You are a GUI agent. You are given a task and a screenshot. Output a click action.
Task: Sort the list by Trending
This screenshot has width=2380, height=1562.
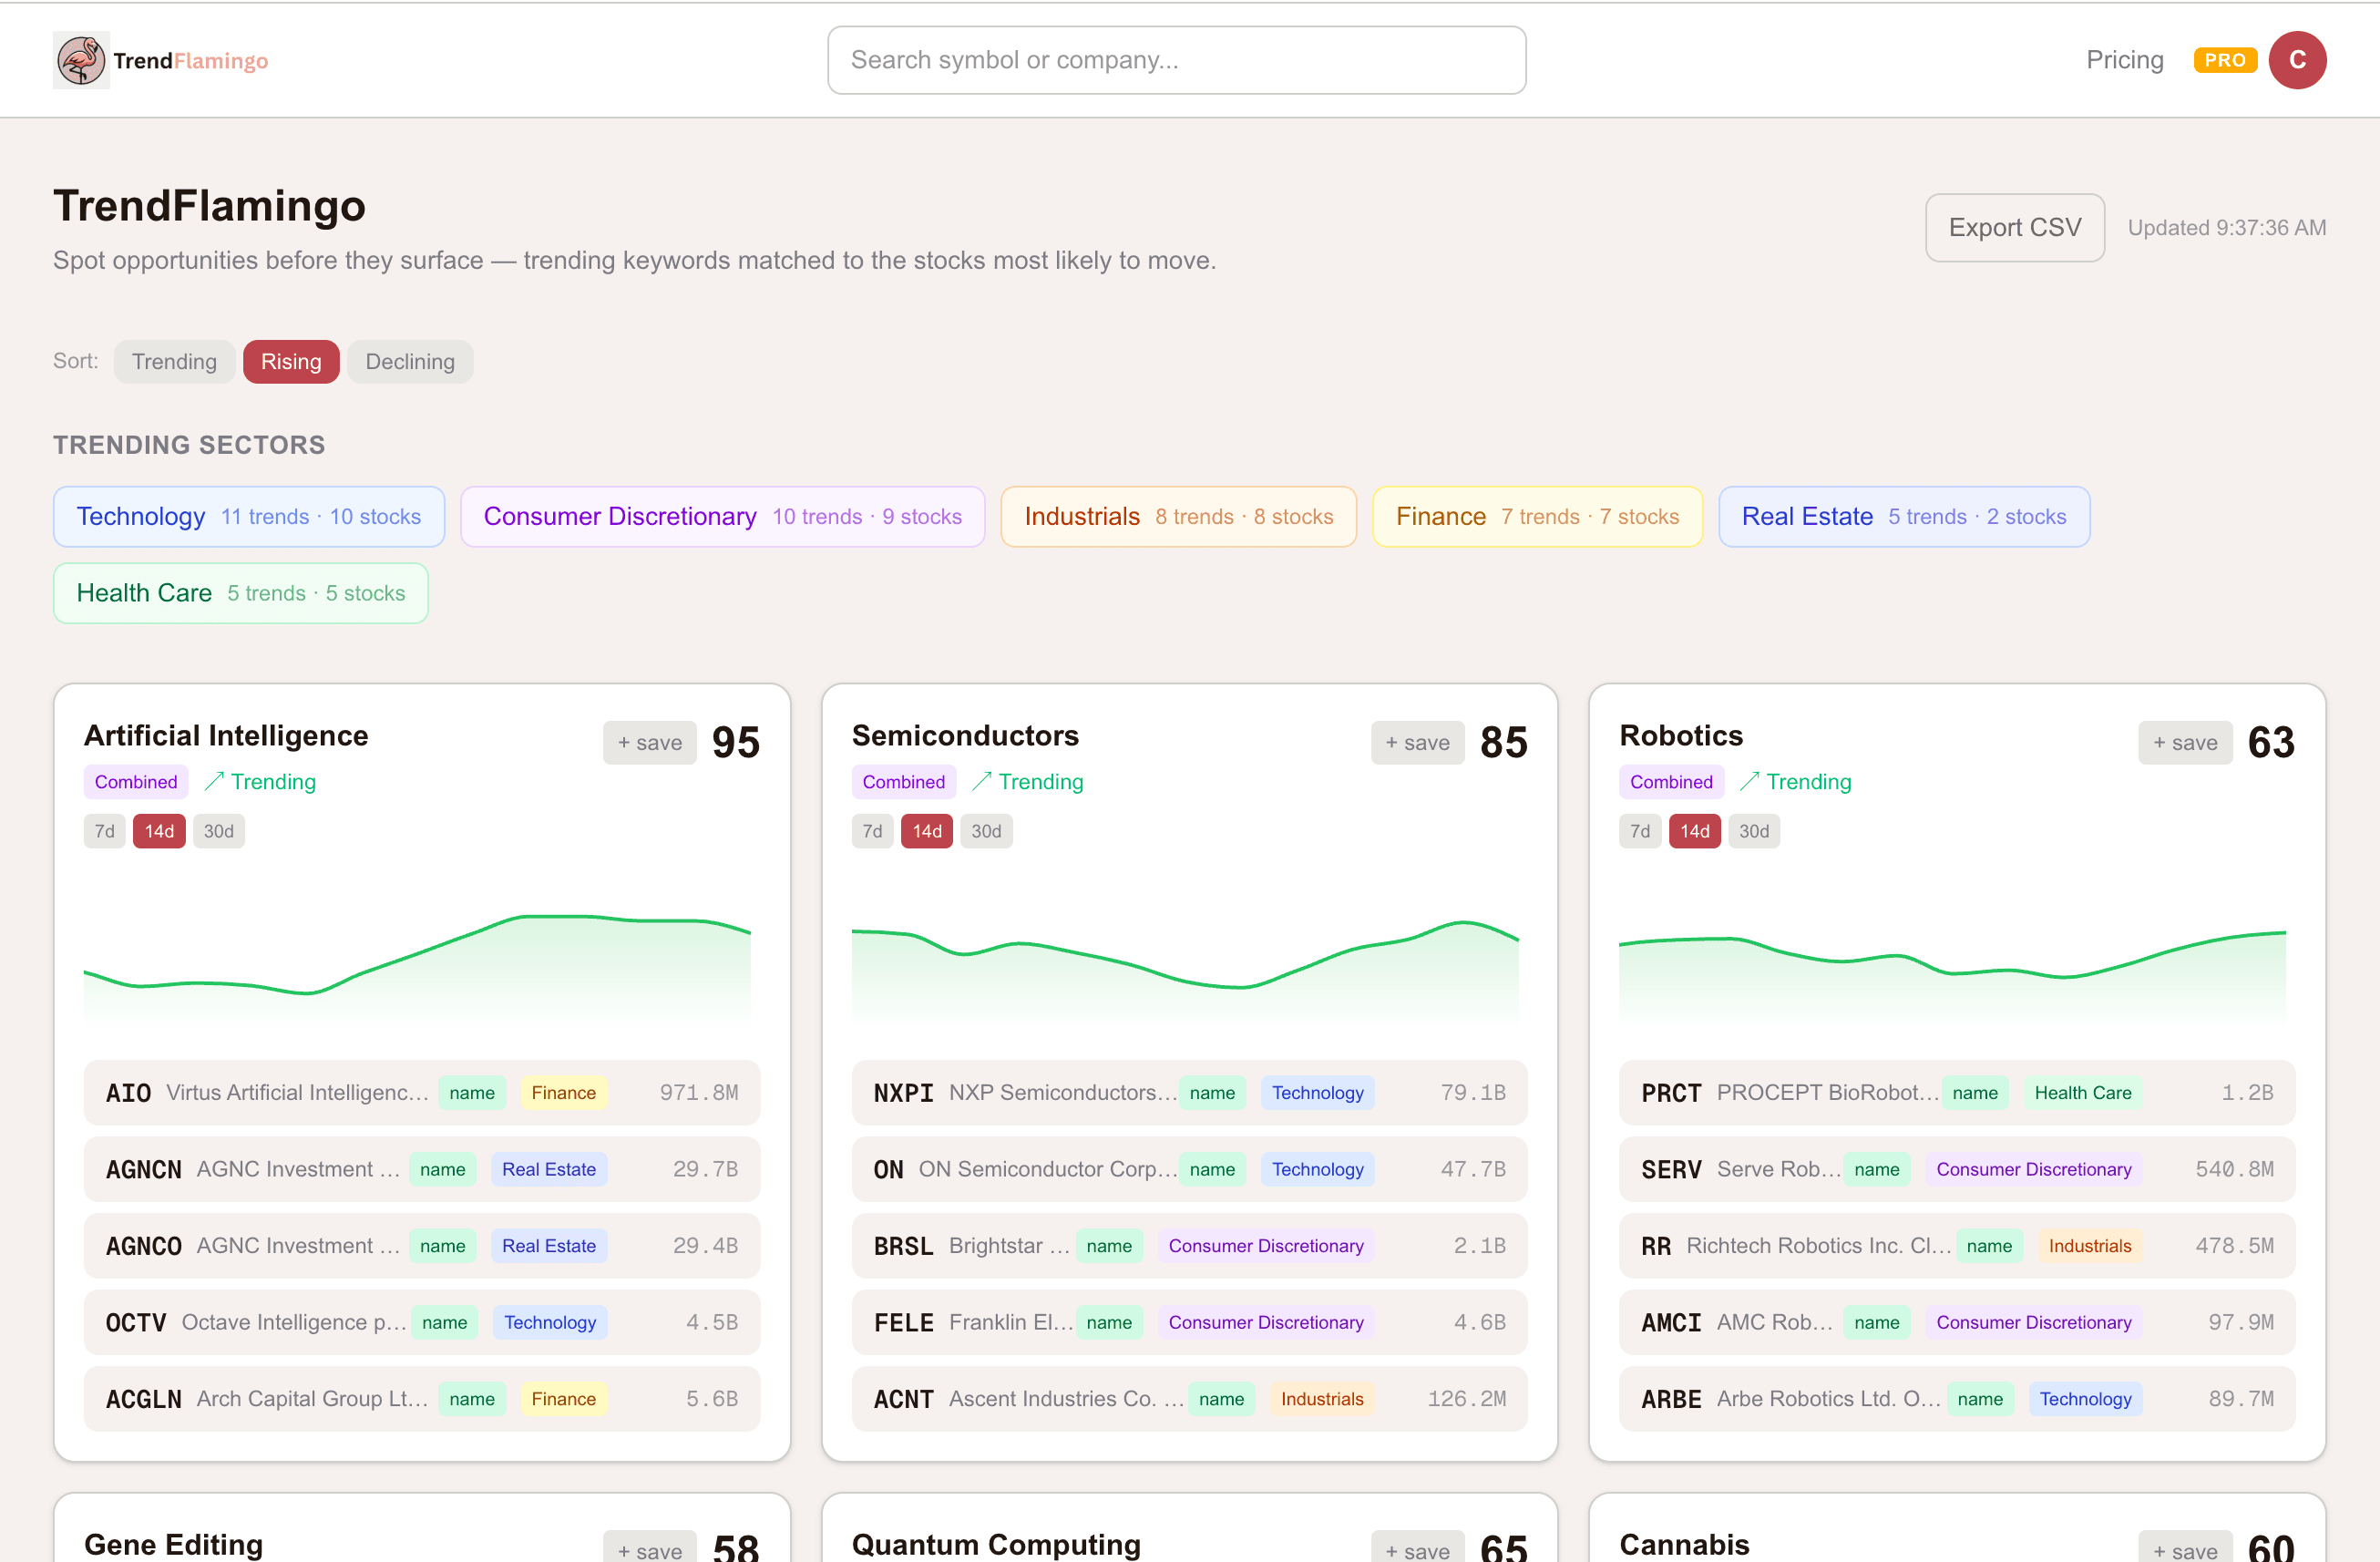pos(174,361)
